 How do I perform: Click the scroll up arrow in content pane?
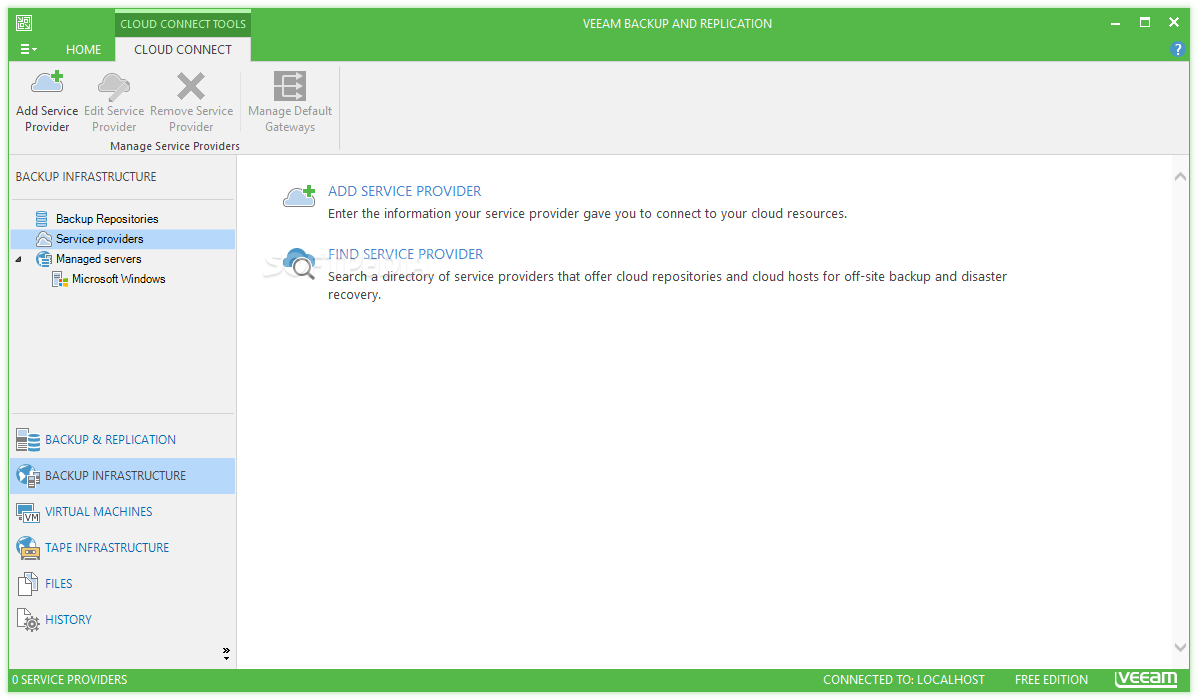coord(1180,177)
